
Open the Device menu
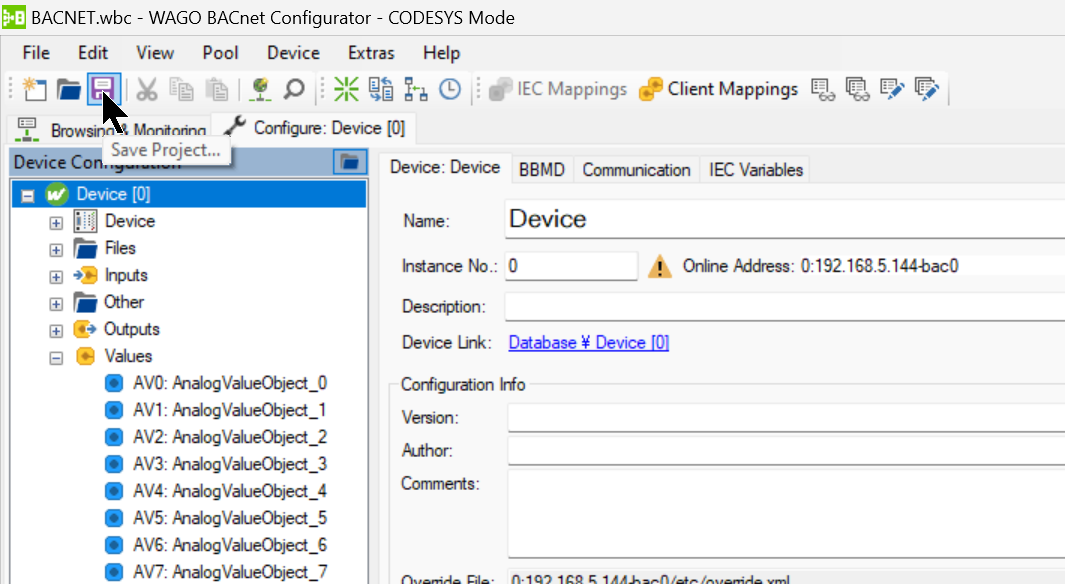(x=293, y=53)
